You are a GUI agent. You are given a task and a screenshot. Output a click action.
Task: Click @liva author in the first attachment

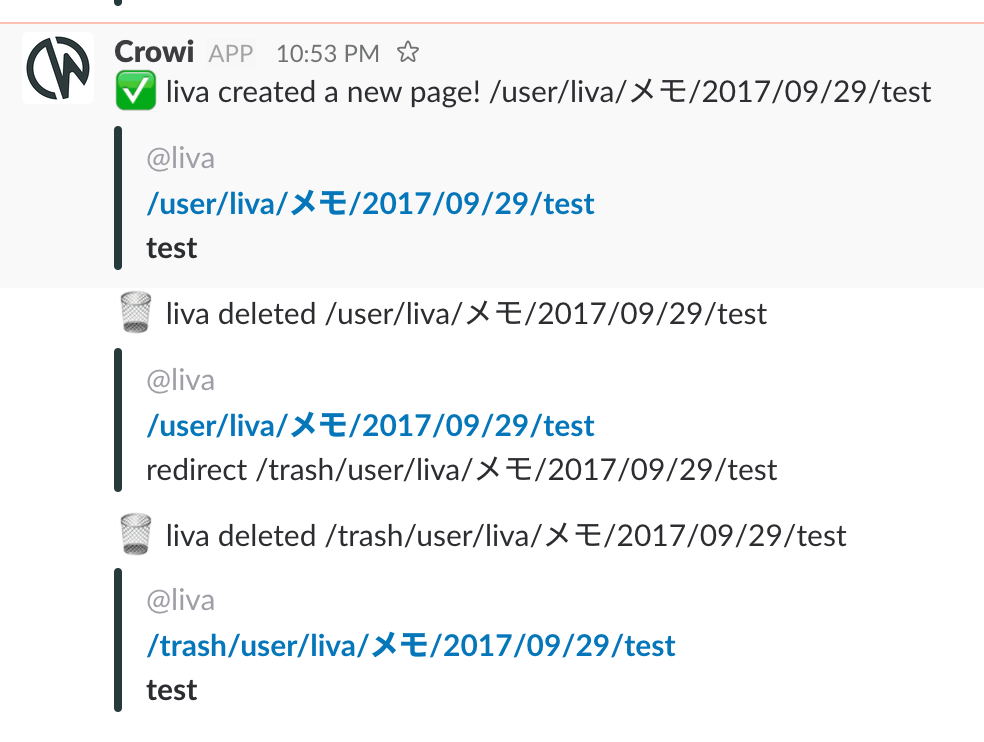(x=181, y=158)
